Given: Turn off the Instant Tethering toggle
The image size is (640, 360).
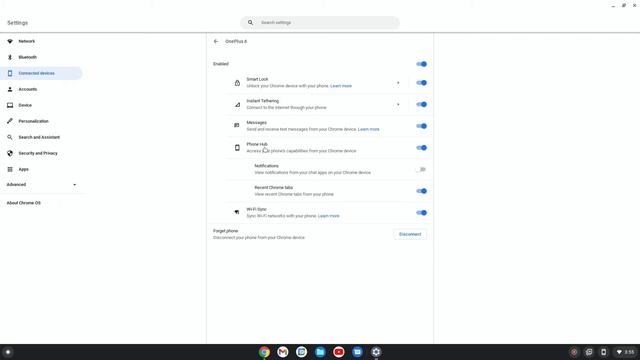Looking at the screenshot, I should pyautogui.click(x=421, y=104).
